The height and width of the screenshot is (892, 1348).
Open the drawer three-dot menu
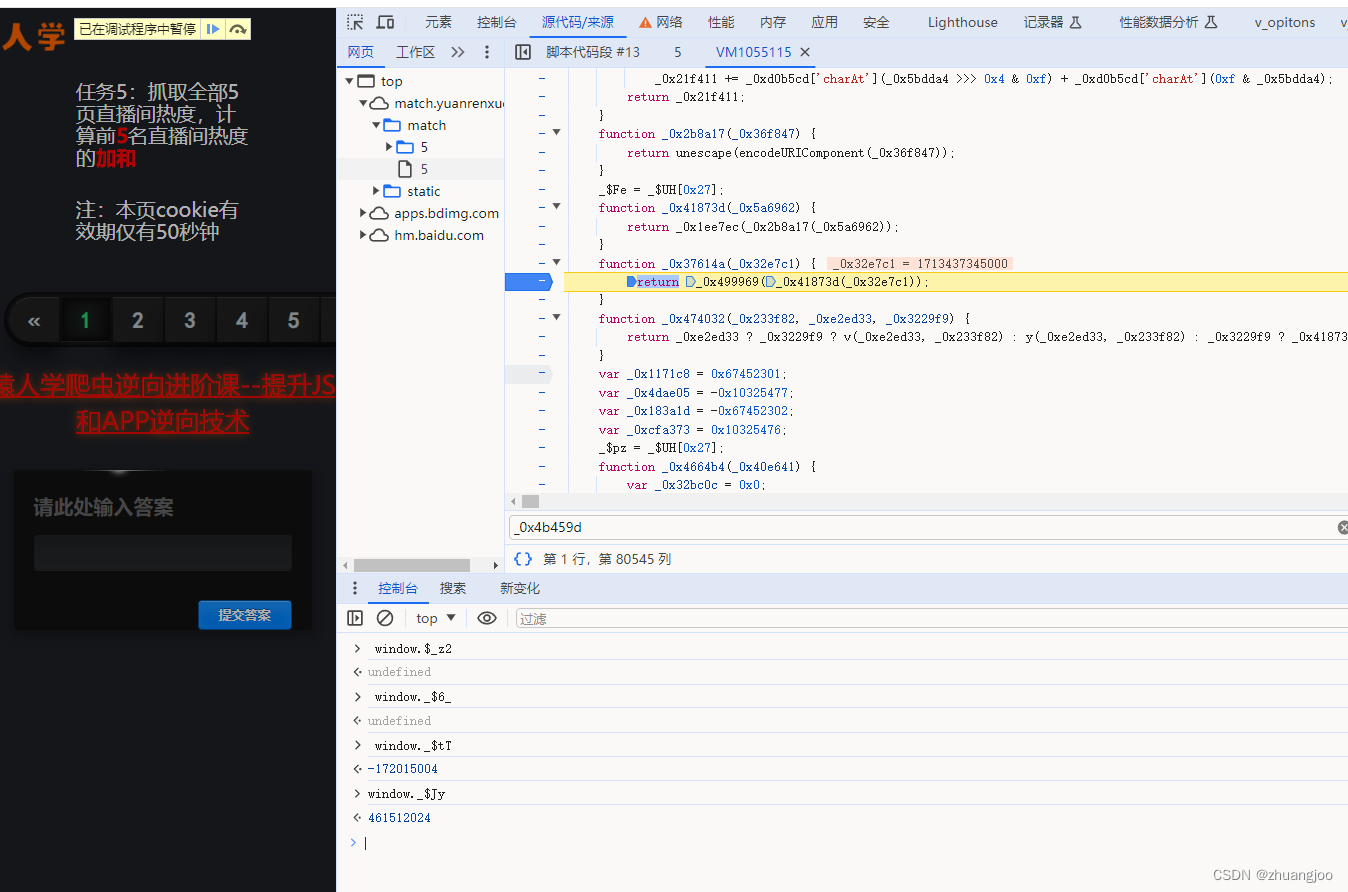click(354, 588)
